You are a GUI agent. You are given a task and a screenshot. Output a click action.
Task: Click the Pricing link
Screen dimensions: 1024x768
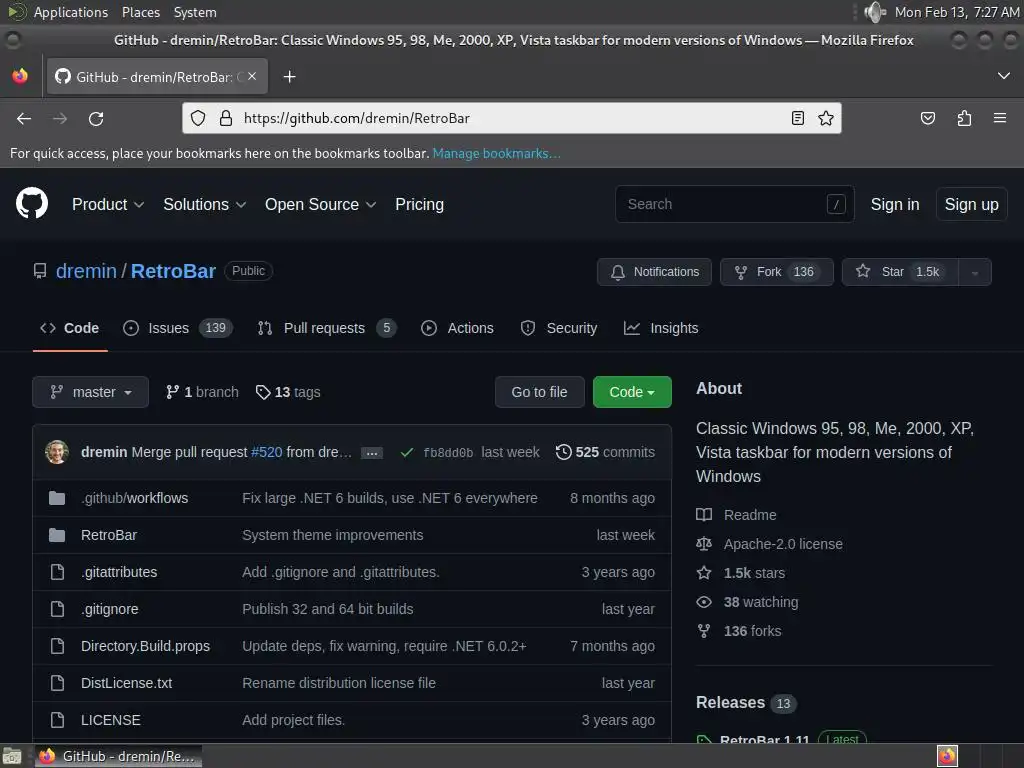pyautogui.click(x=419, y=204)
